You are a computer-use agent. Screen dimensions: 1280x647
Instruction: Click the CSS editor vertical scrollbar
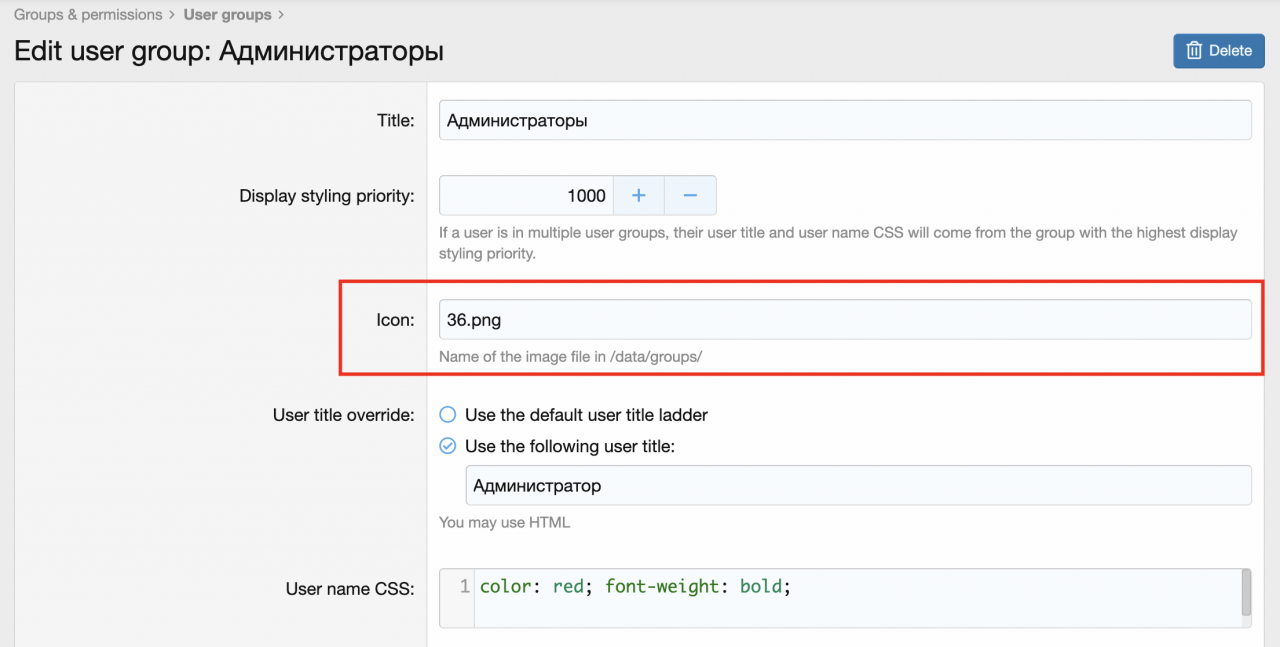coord(1246,592)
